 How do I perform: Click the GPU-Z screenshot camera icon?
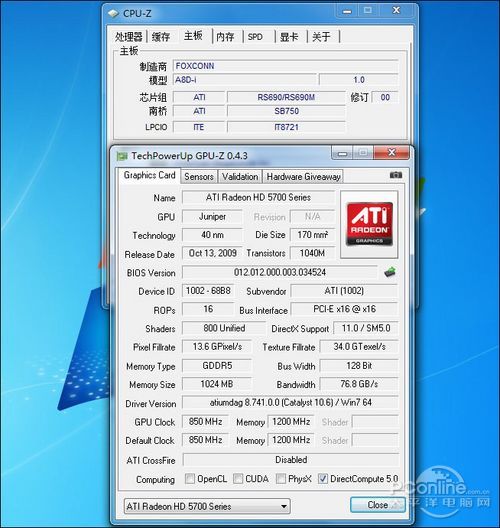(x=396, y=175)
